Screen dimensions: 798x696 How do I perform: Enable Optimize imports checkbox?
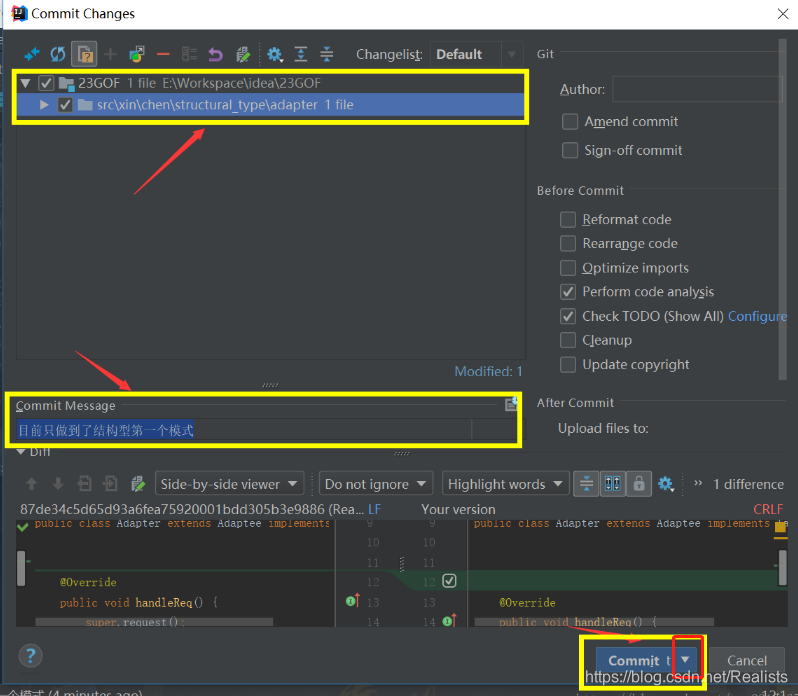pos(568,268)
